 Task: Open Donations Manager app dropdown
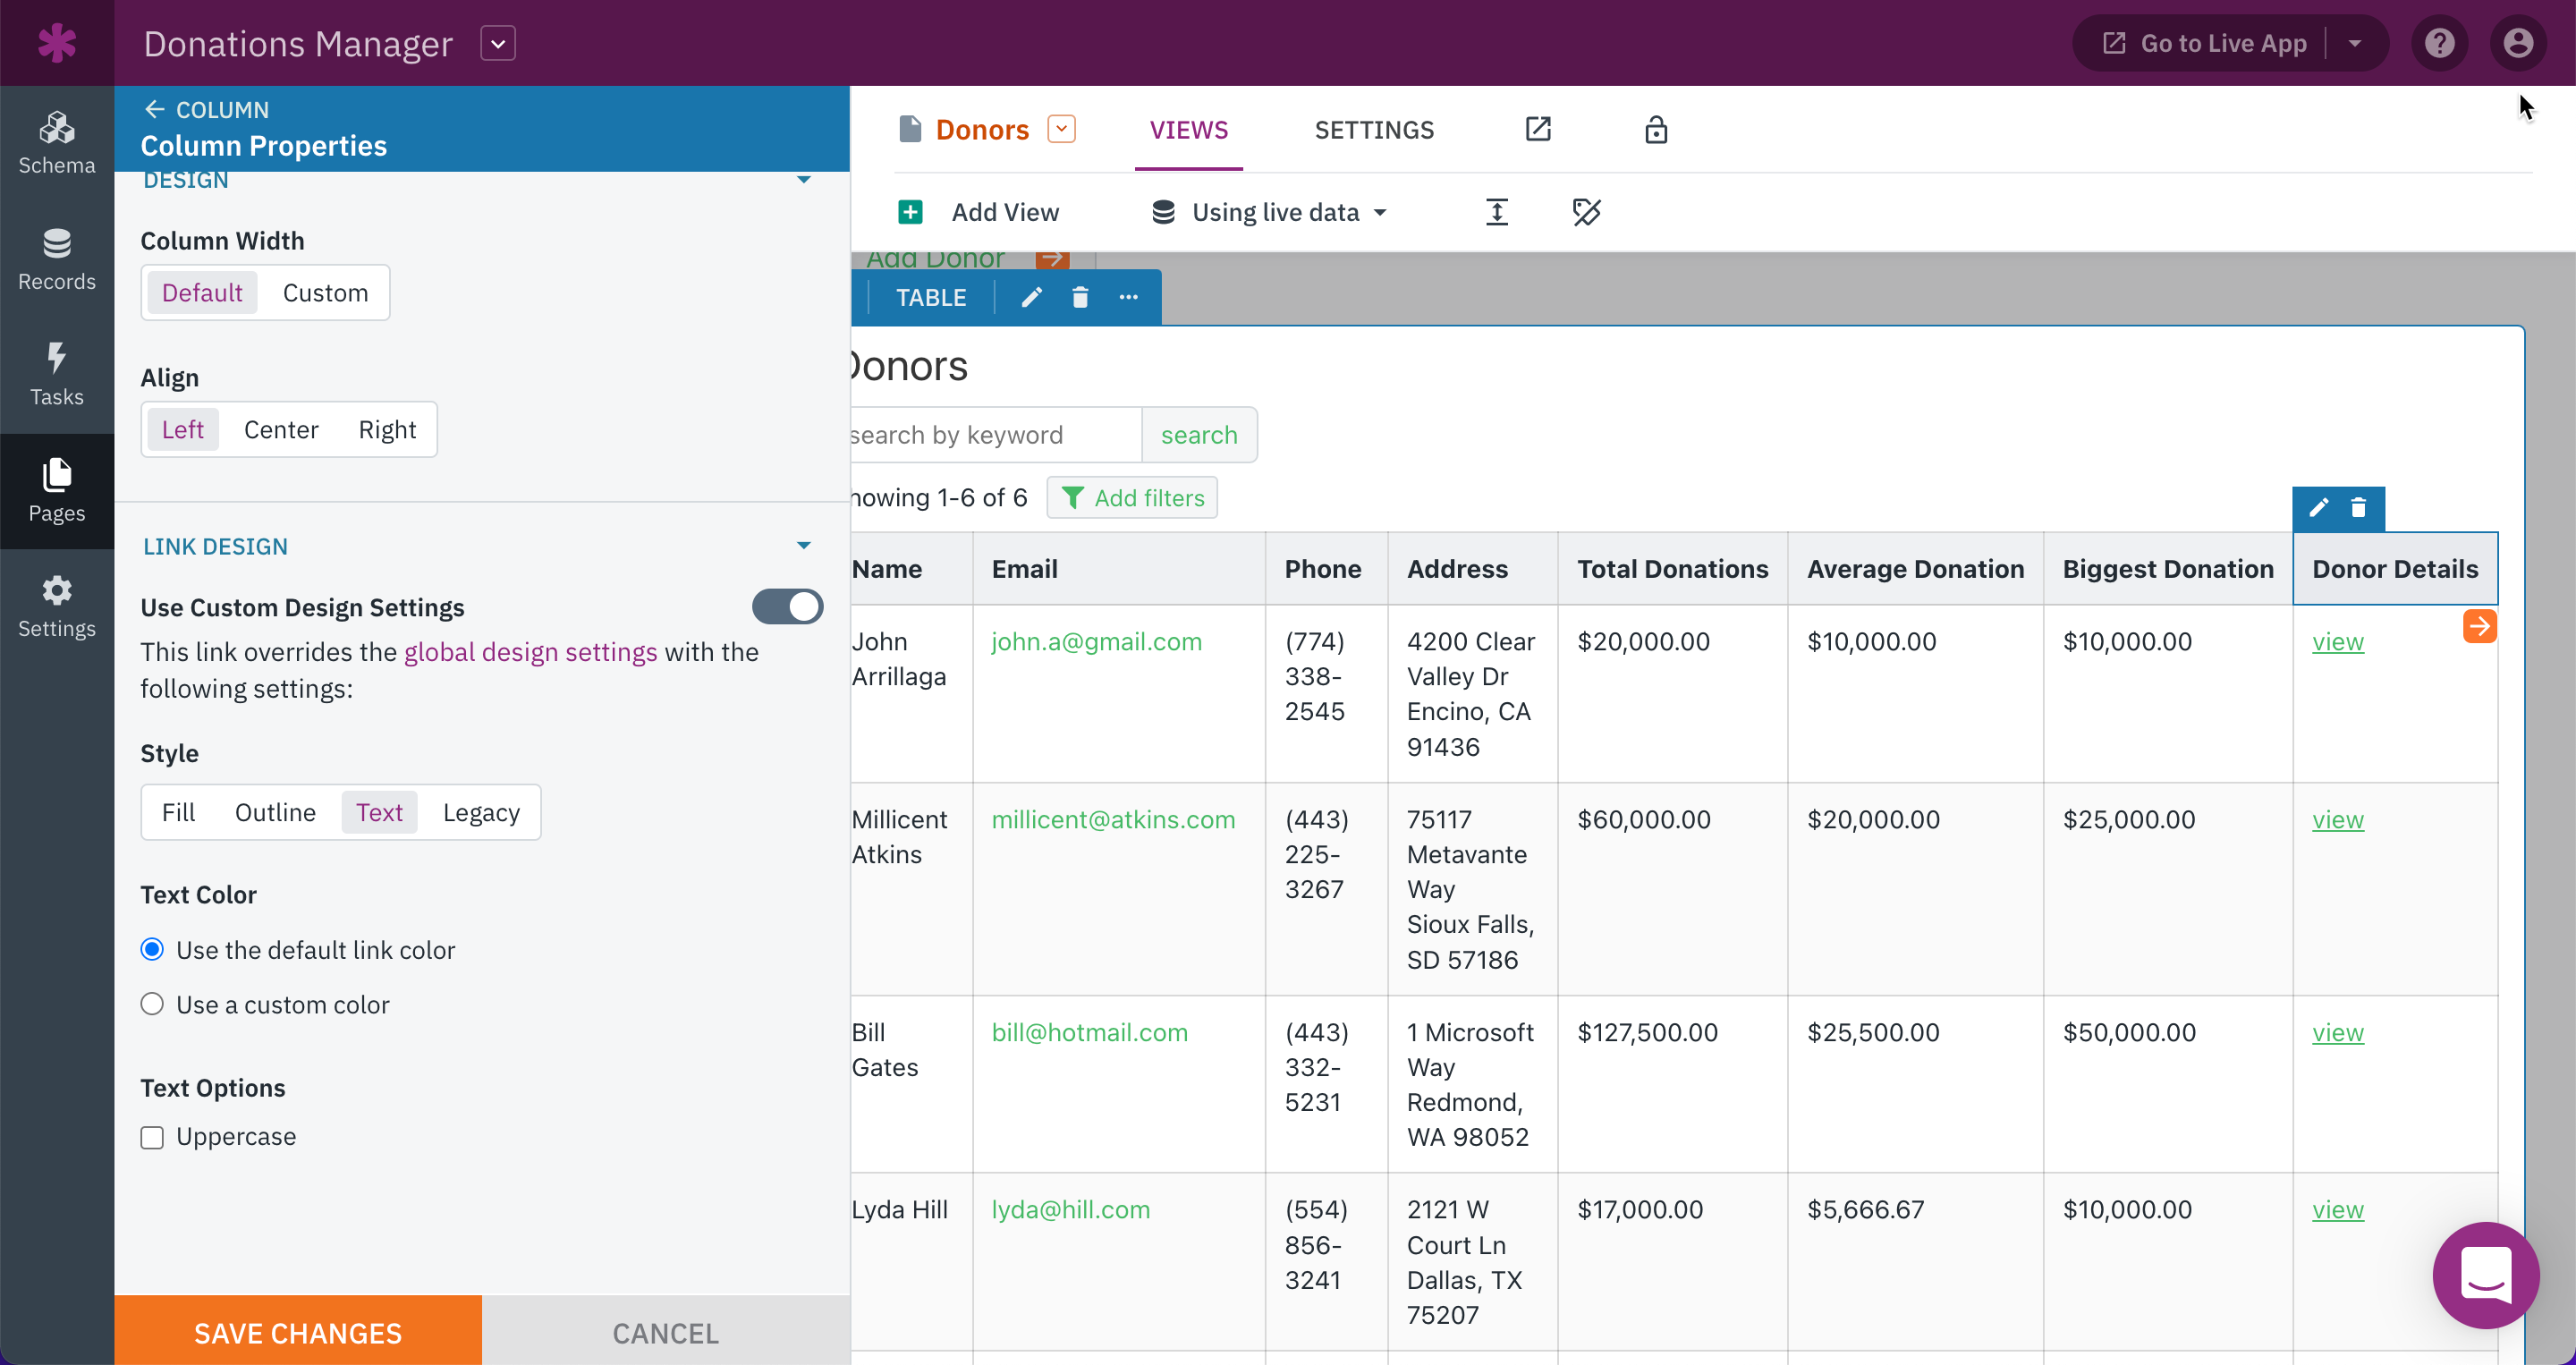point(498,43)
